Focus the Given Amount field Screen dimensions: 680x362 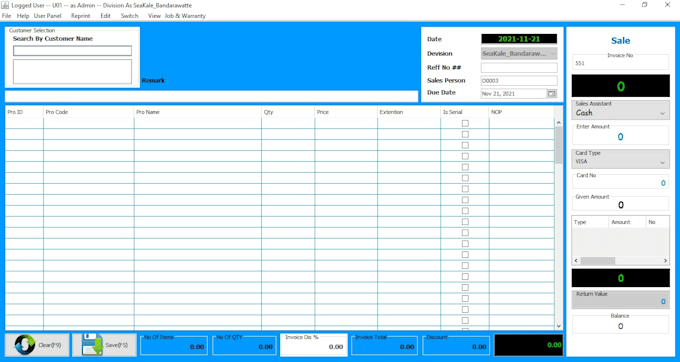[x=621, y=205]
